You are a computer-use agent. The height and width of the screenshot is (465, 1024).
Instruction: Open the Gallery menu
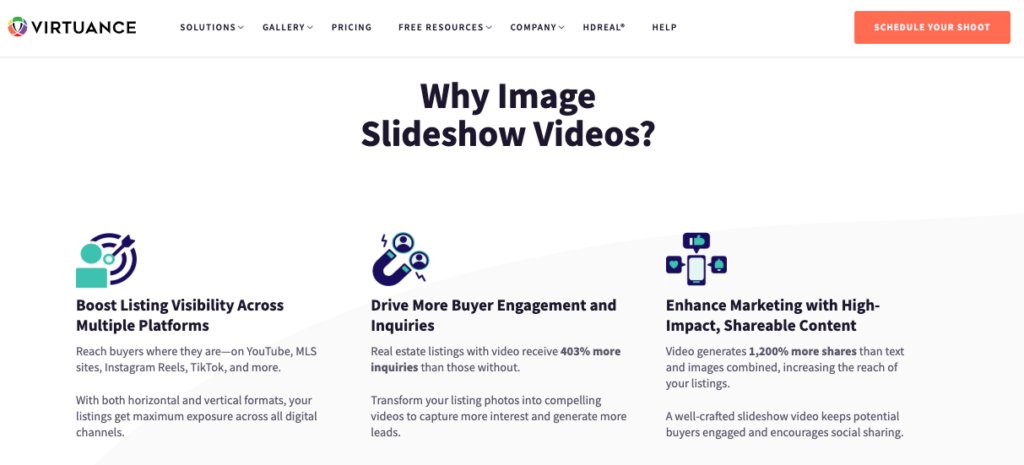(x=283, y=27)
